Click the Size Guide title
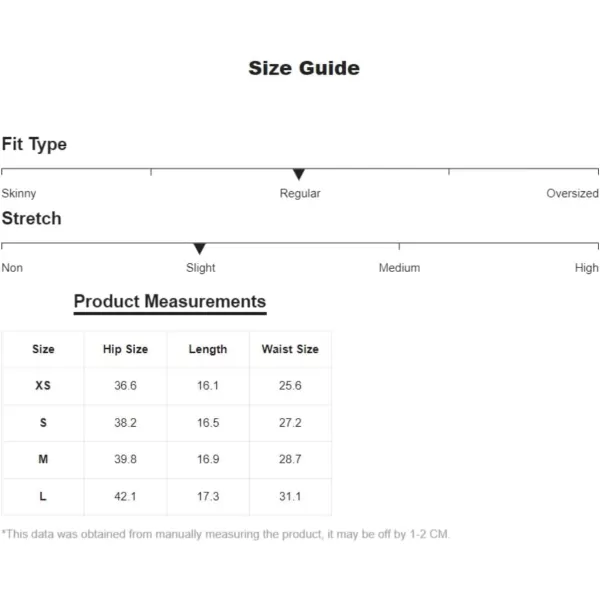The height and width of the screenshot is (600, 600). 304,68
